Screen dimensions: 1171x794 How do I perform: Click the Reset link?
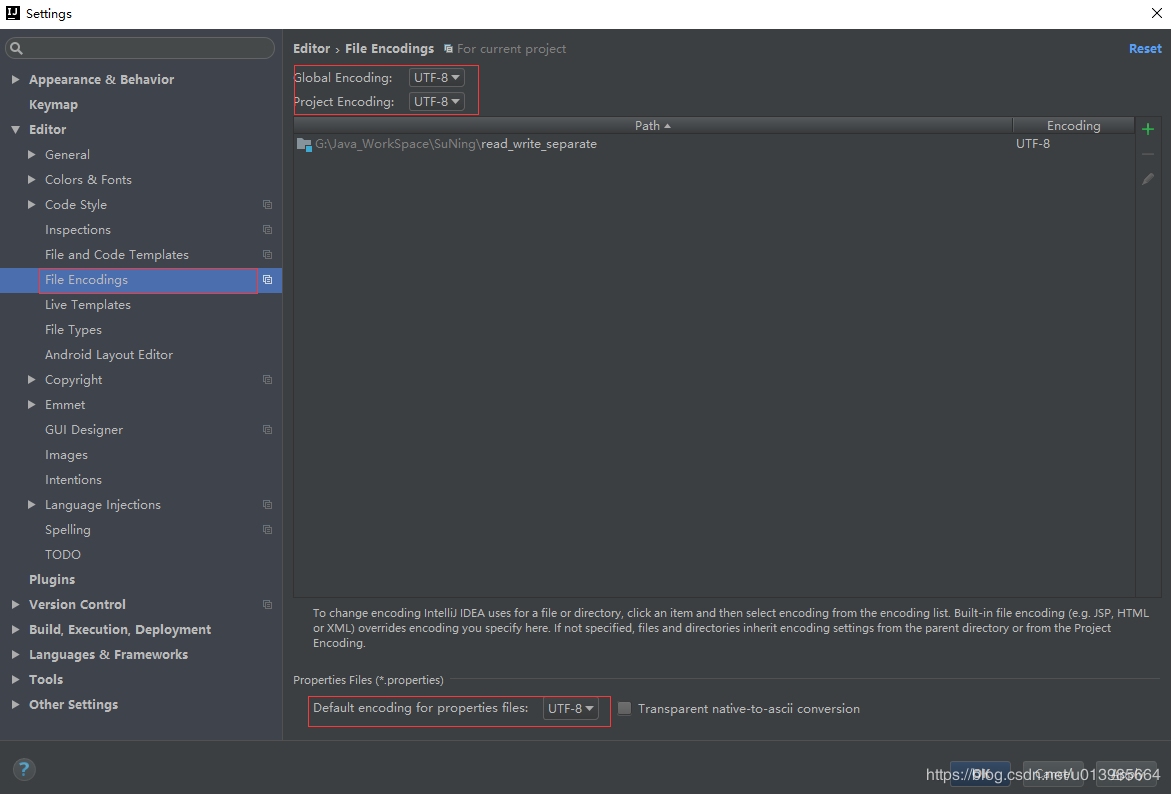tap(1144, 48)
